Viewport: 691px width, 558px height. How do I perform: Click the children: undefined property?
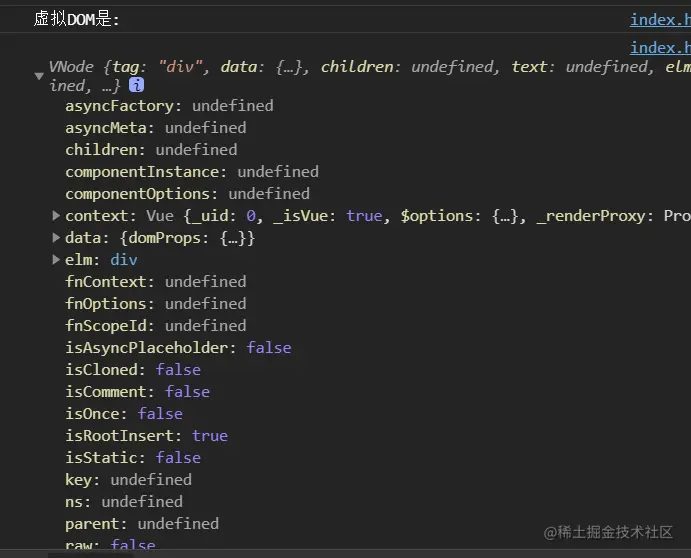[x=150, y=150]
